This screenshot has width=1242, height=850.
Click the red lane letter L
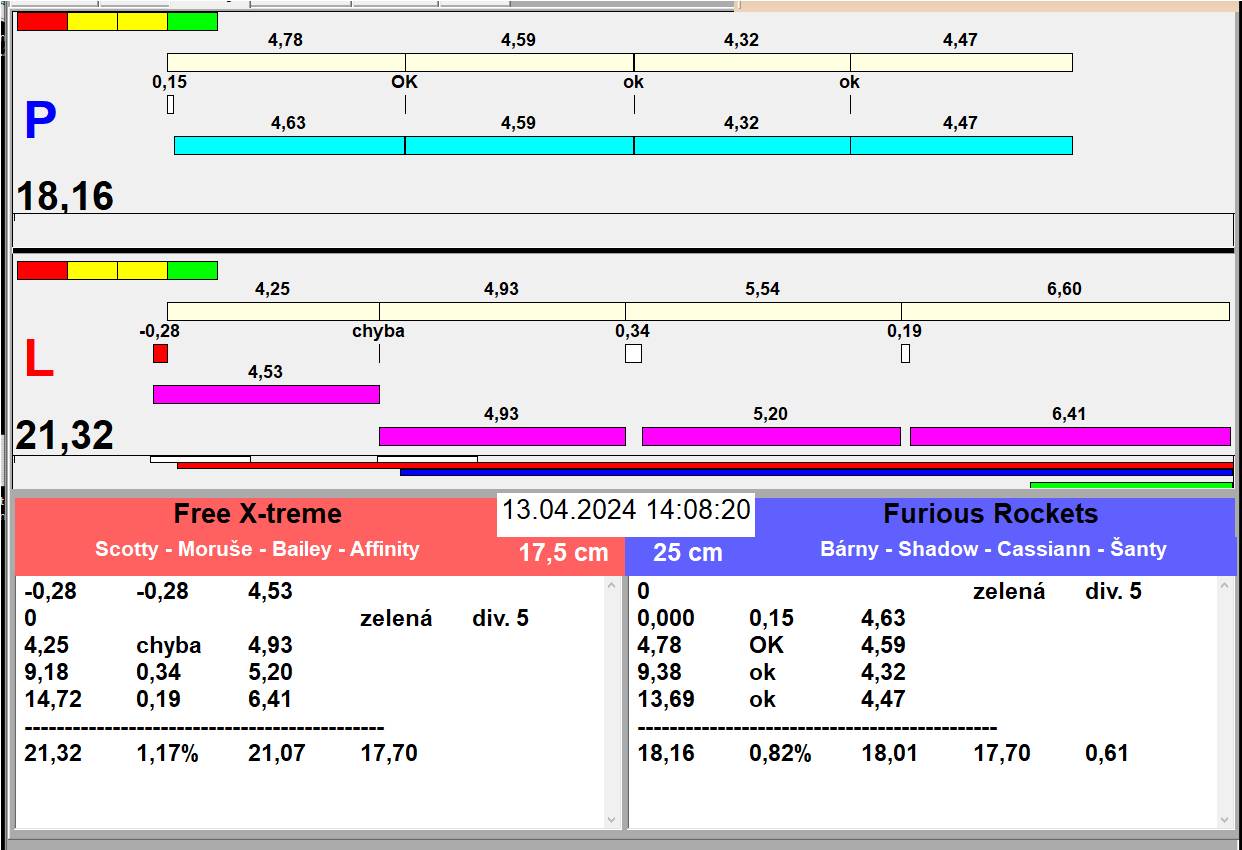coord(38,360)
